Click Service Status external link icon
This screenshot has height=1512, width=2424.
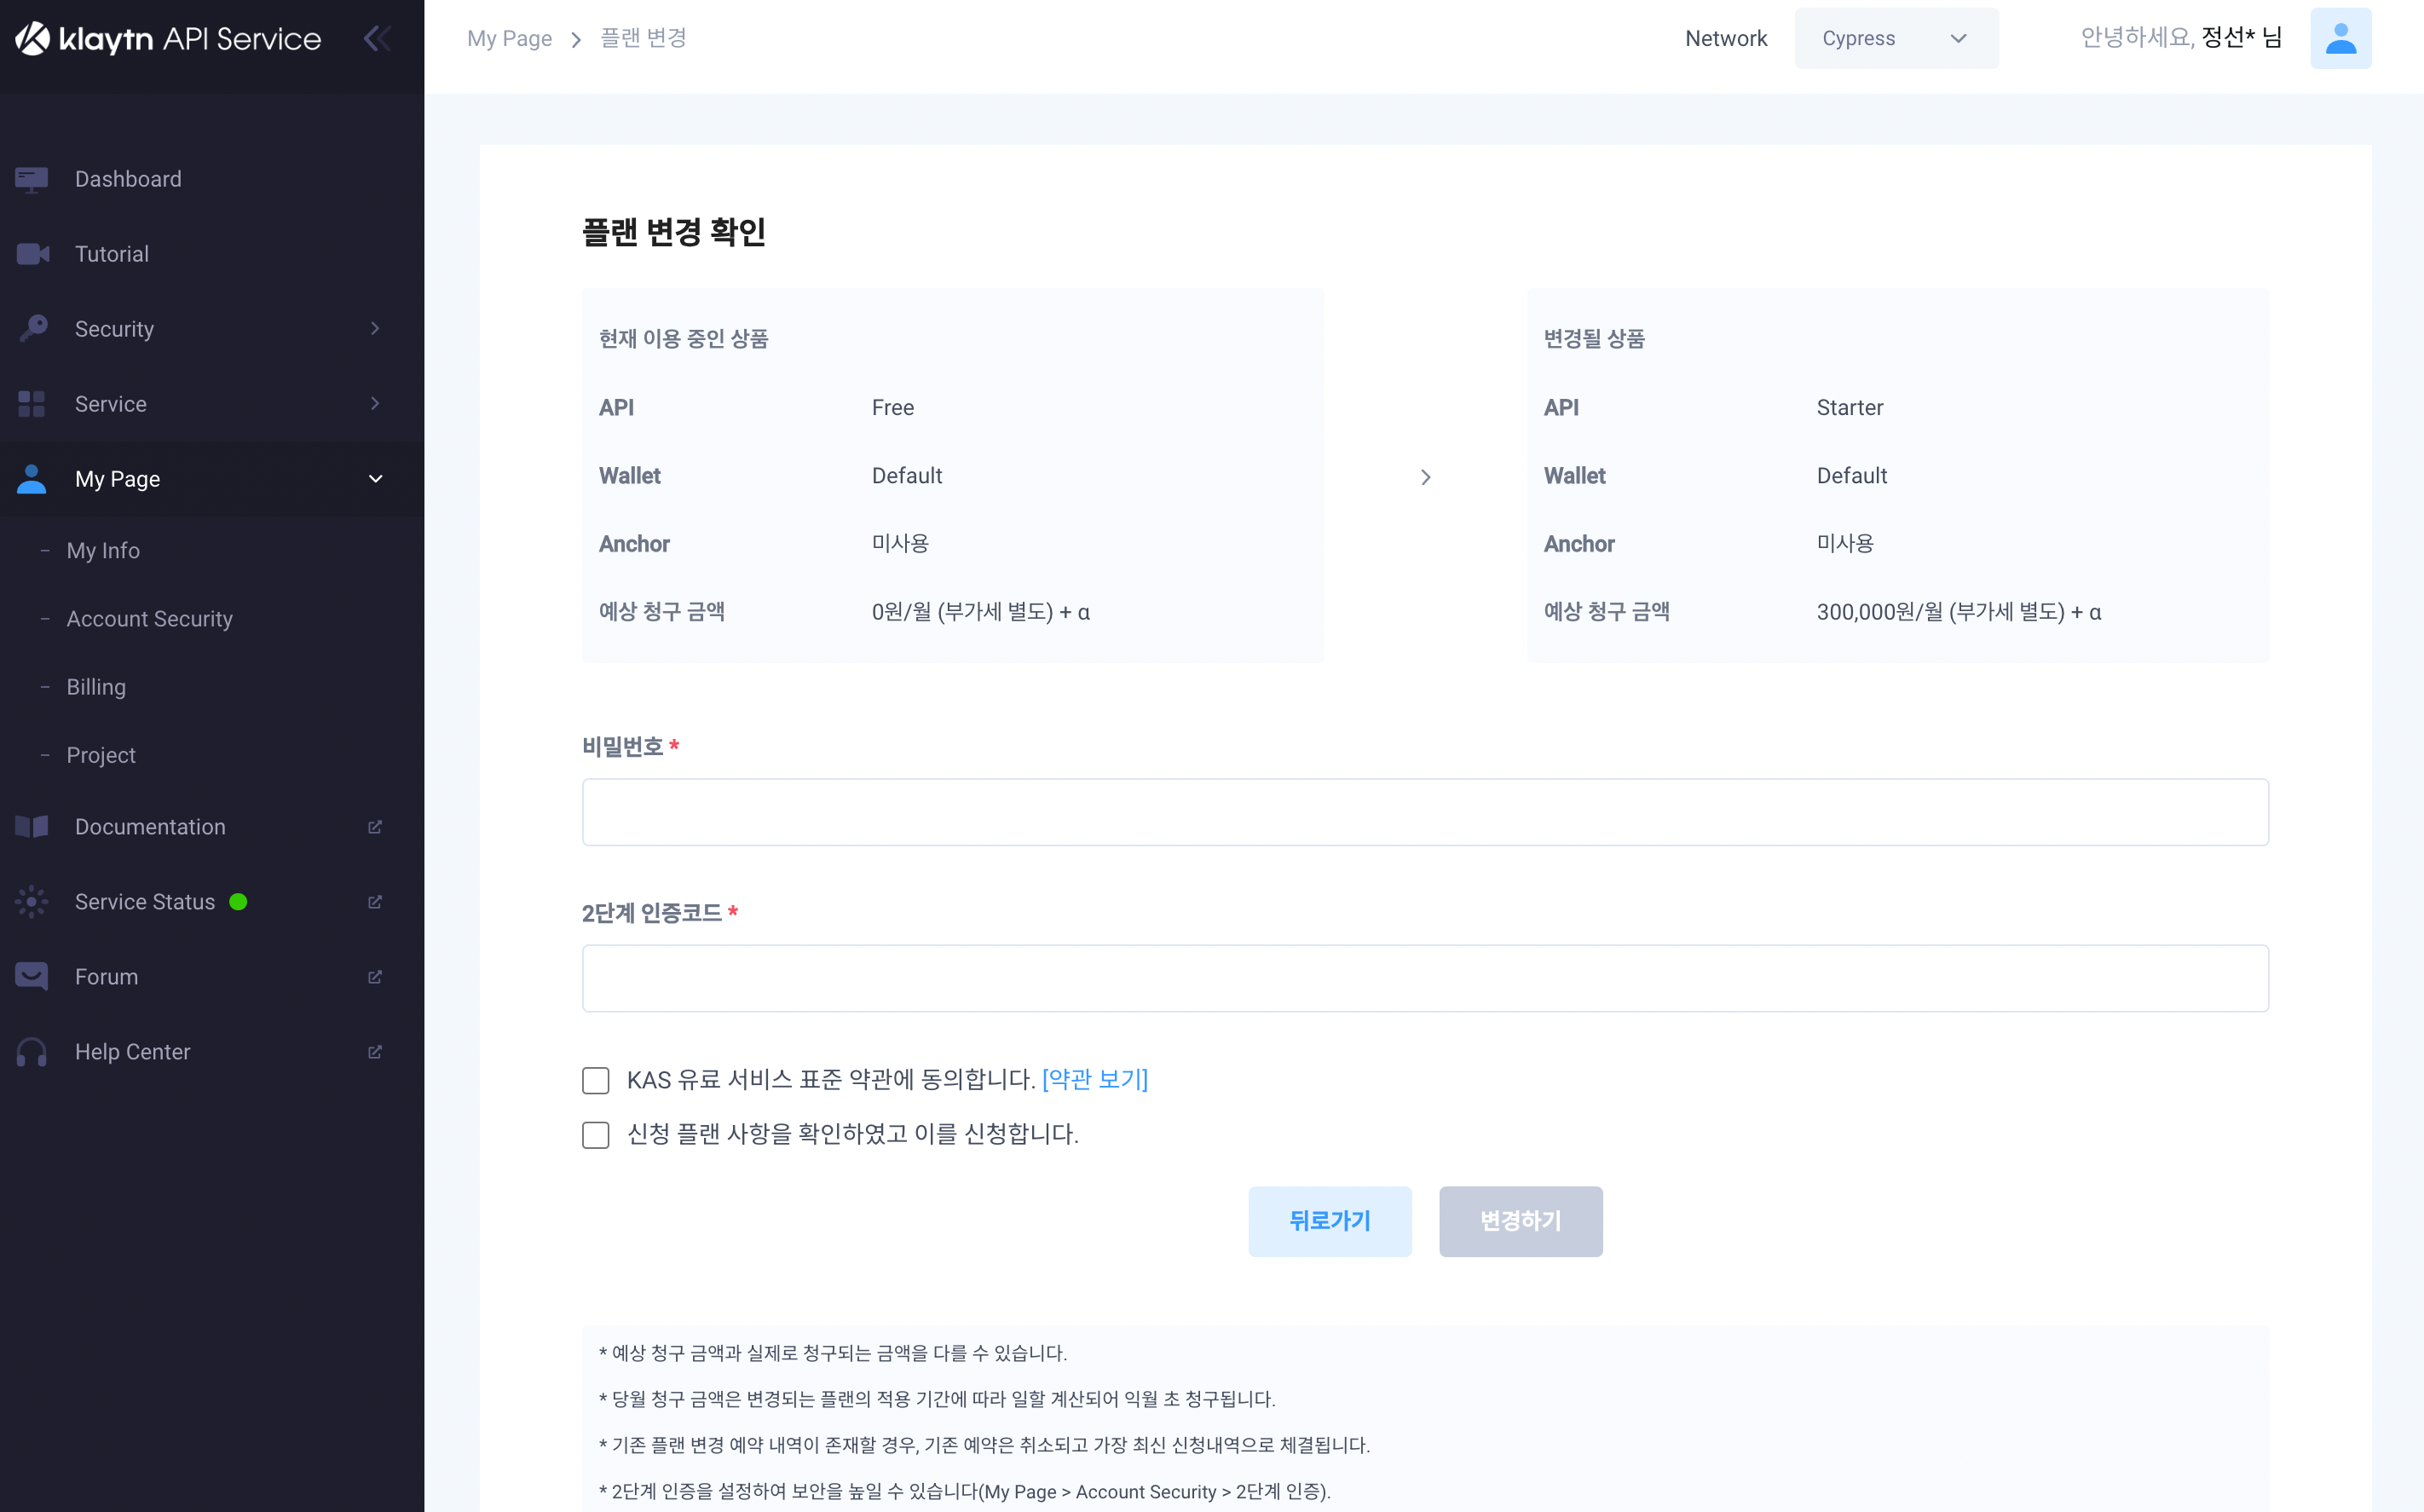375,902
